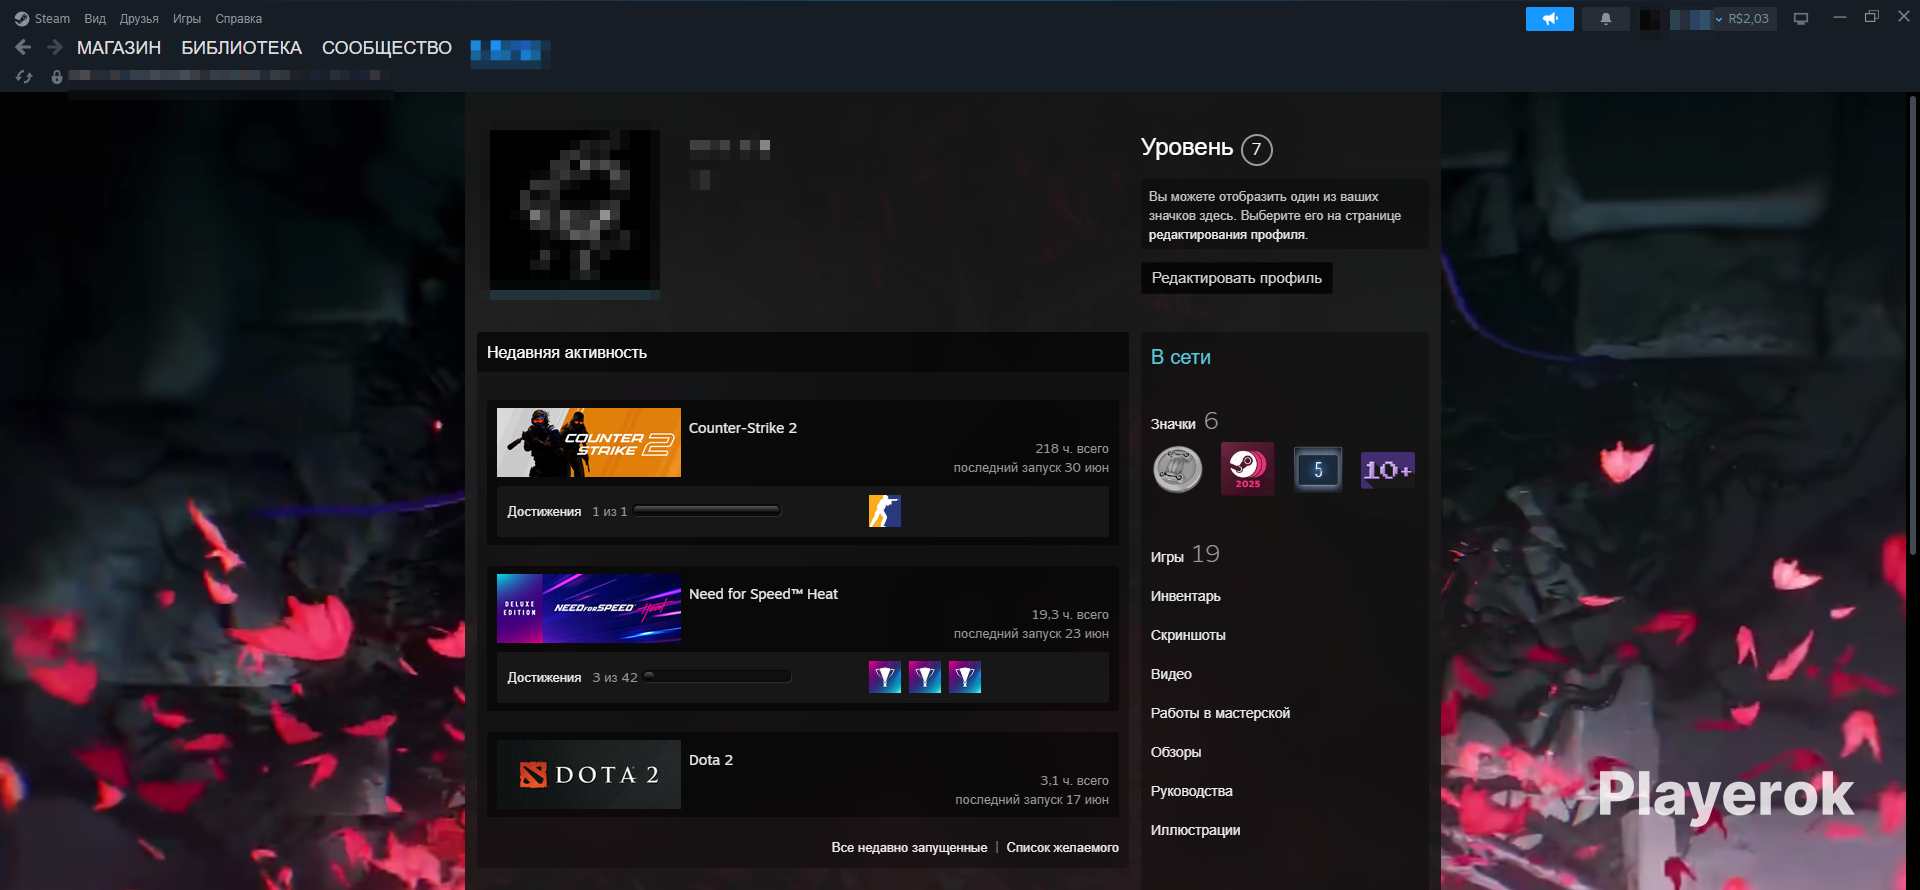The height and width of the screenshot is (890, 1920).
Task: Go to the СООБЩЕСТВО tab
Action: [x=387, y=48]
